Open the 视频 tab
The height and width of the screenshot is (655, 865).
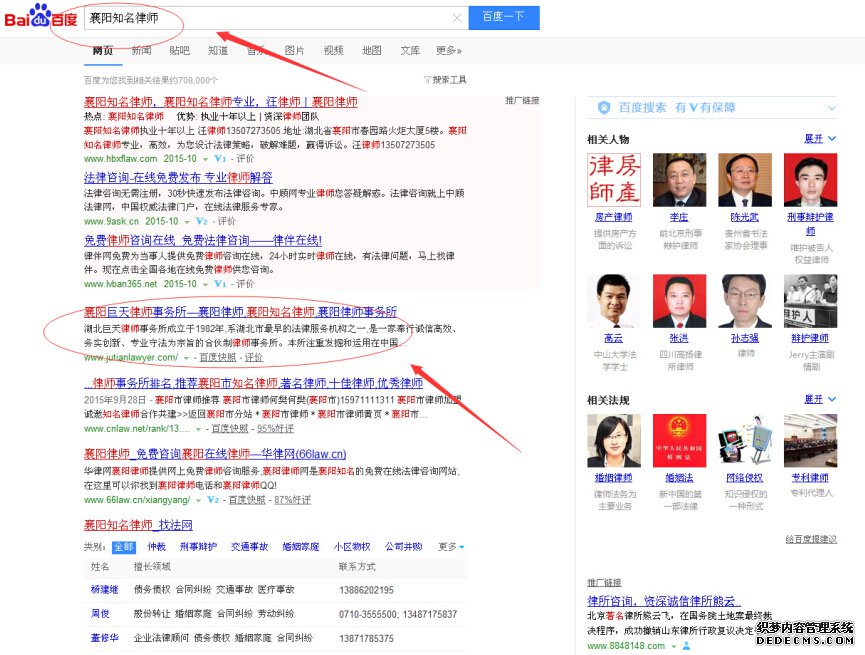click(x=333, y=51)
